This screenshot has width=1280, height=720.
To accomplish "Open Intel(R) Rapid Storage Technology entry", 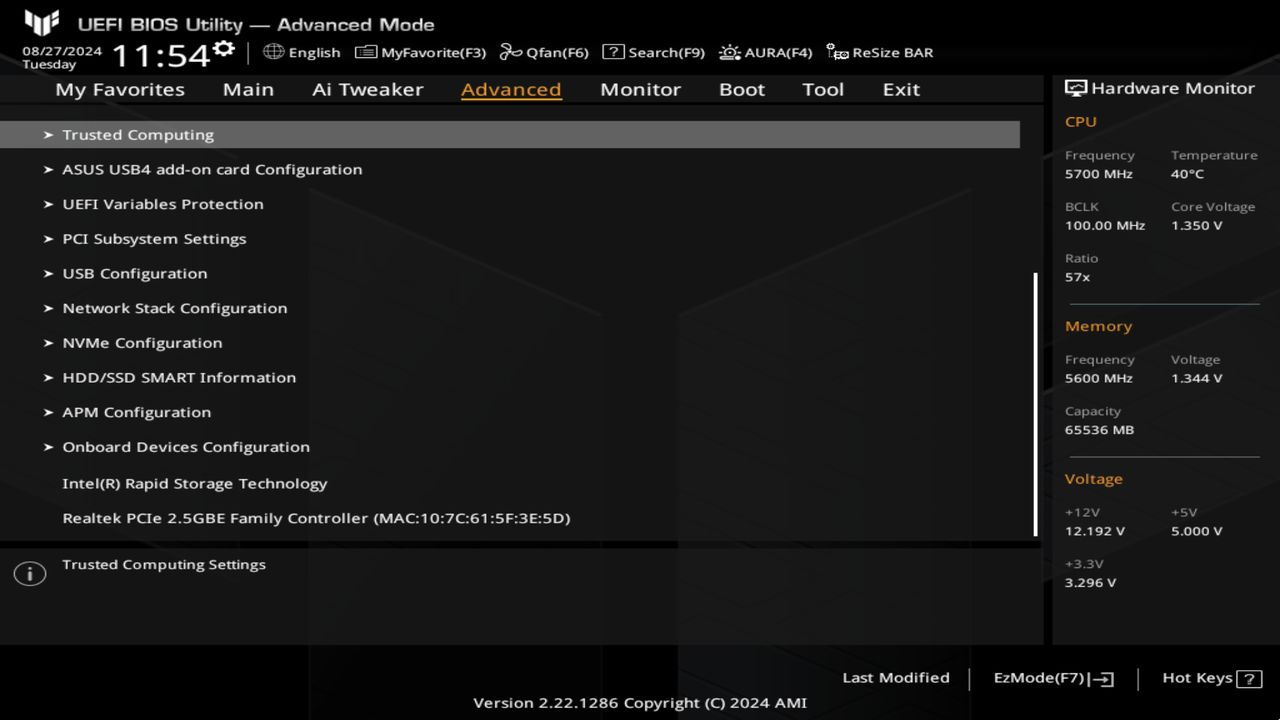I will [x=195, y=484].
